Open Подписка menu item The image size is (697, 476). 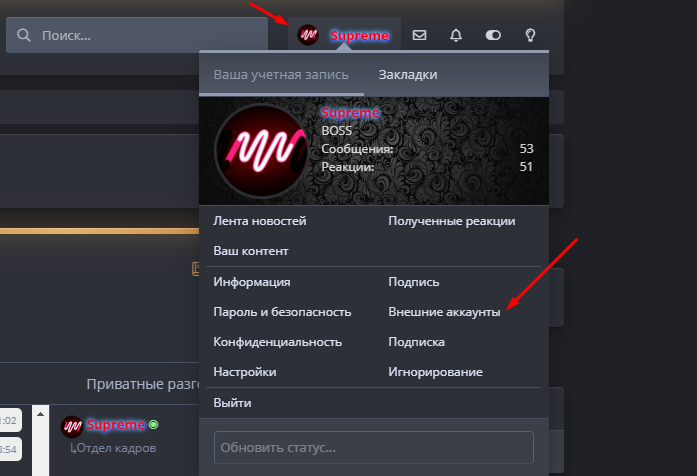[417, 342]
